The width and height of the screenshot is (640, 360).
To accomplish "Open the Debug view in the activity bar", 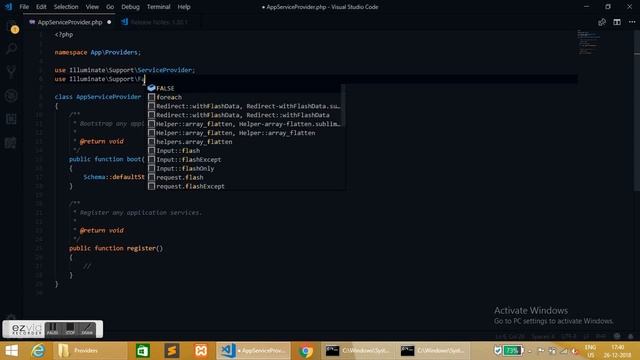I will point(11,96).
